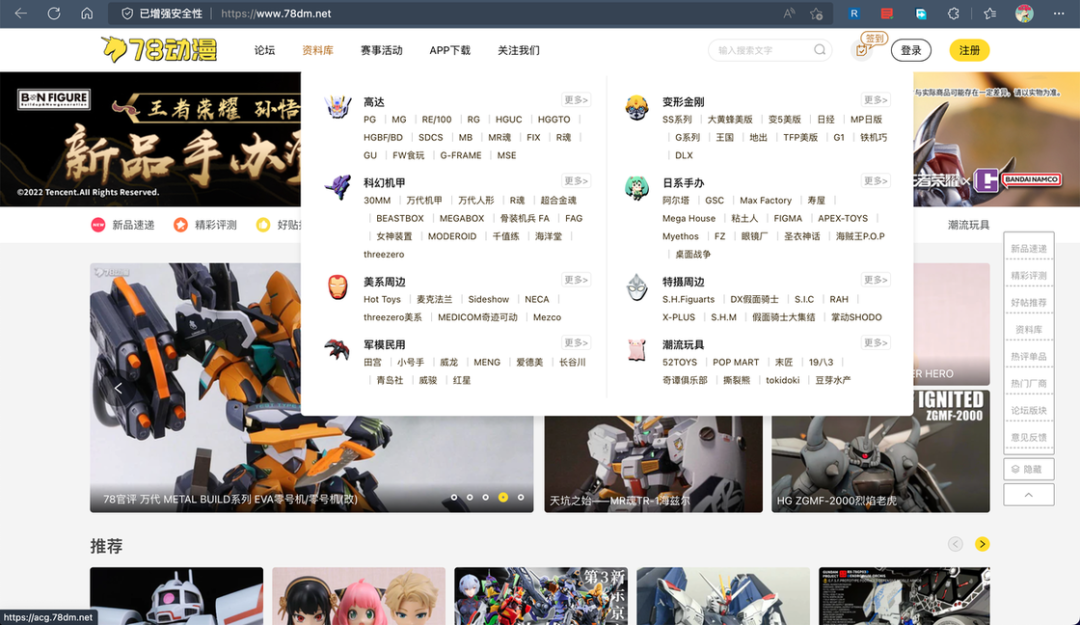The height and width of the screenshot is (625, 1080).
Task: Jump to 热评单品 in right sidebar
Action: [x=1028, y=356]
